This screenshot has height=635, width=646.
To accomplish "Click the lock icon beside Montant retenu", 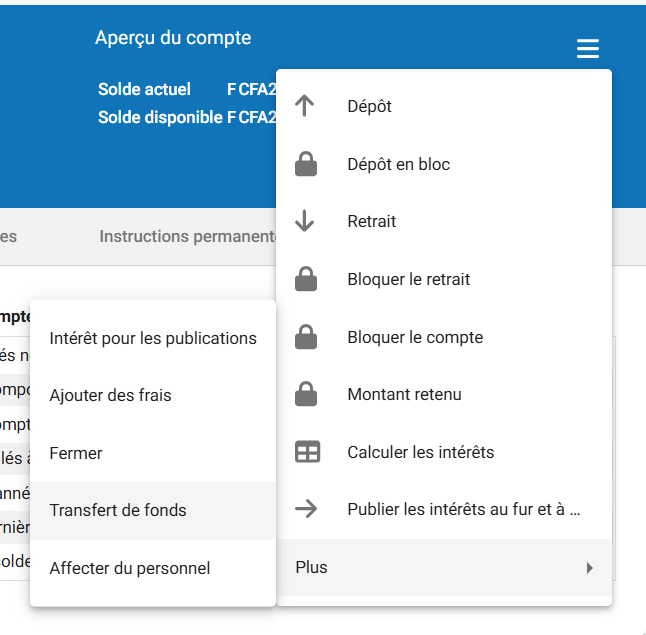I will click(306, 394).
